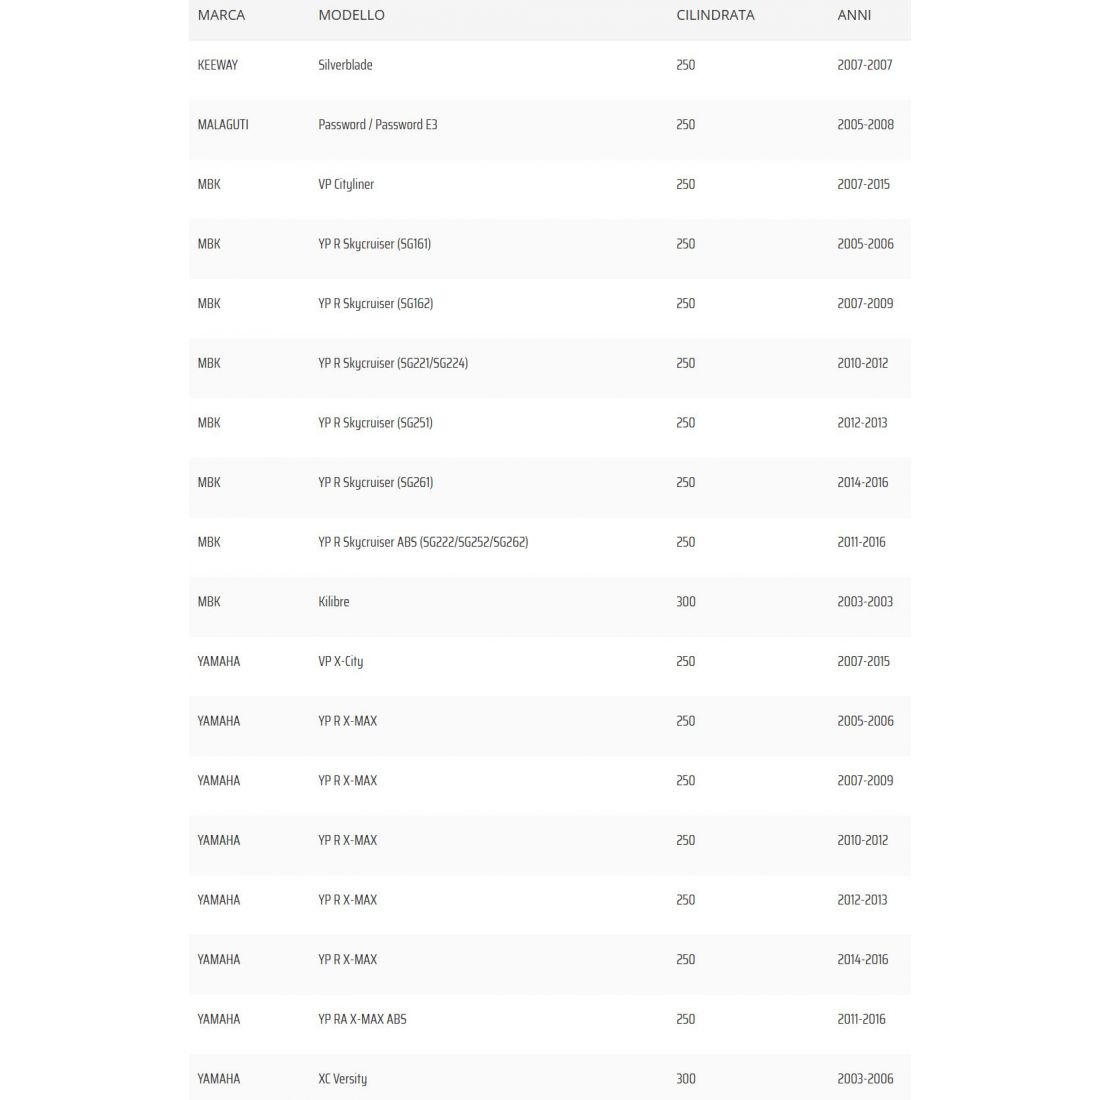Click the VP X-City model
This screenshot has width=1100, height=1100.
click(340, 661)
